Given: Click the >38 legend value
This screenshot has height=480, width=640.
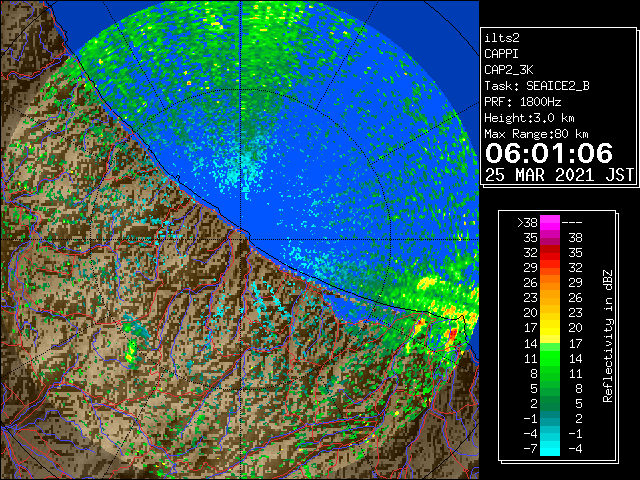Looking at the screenshot, I should (527, 223).
